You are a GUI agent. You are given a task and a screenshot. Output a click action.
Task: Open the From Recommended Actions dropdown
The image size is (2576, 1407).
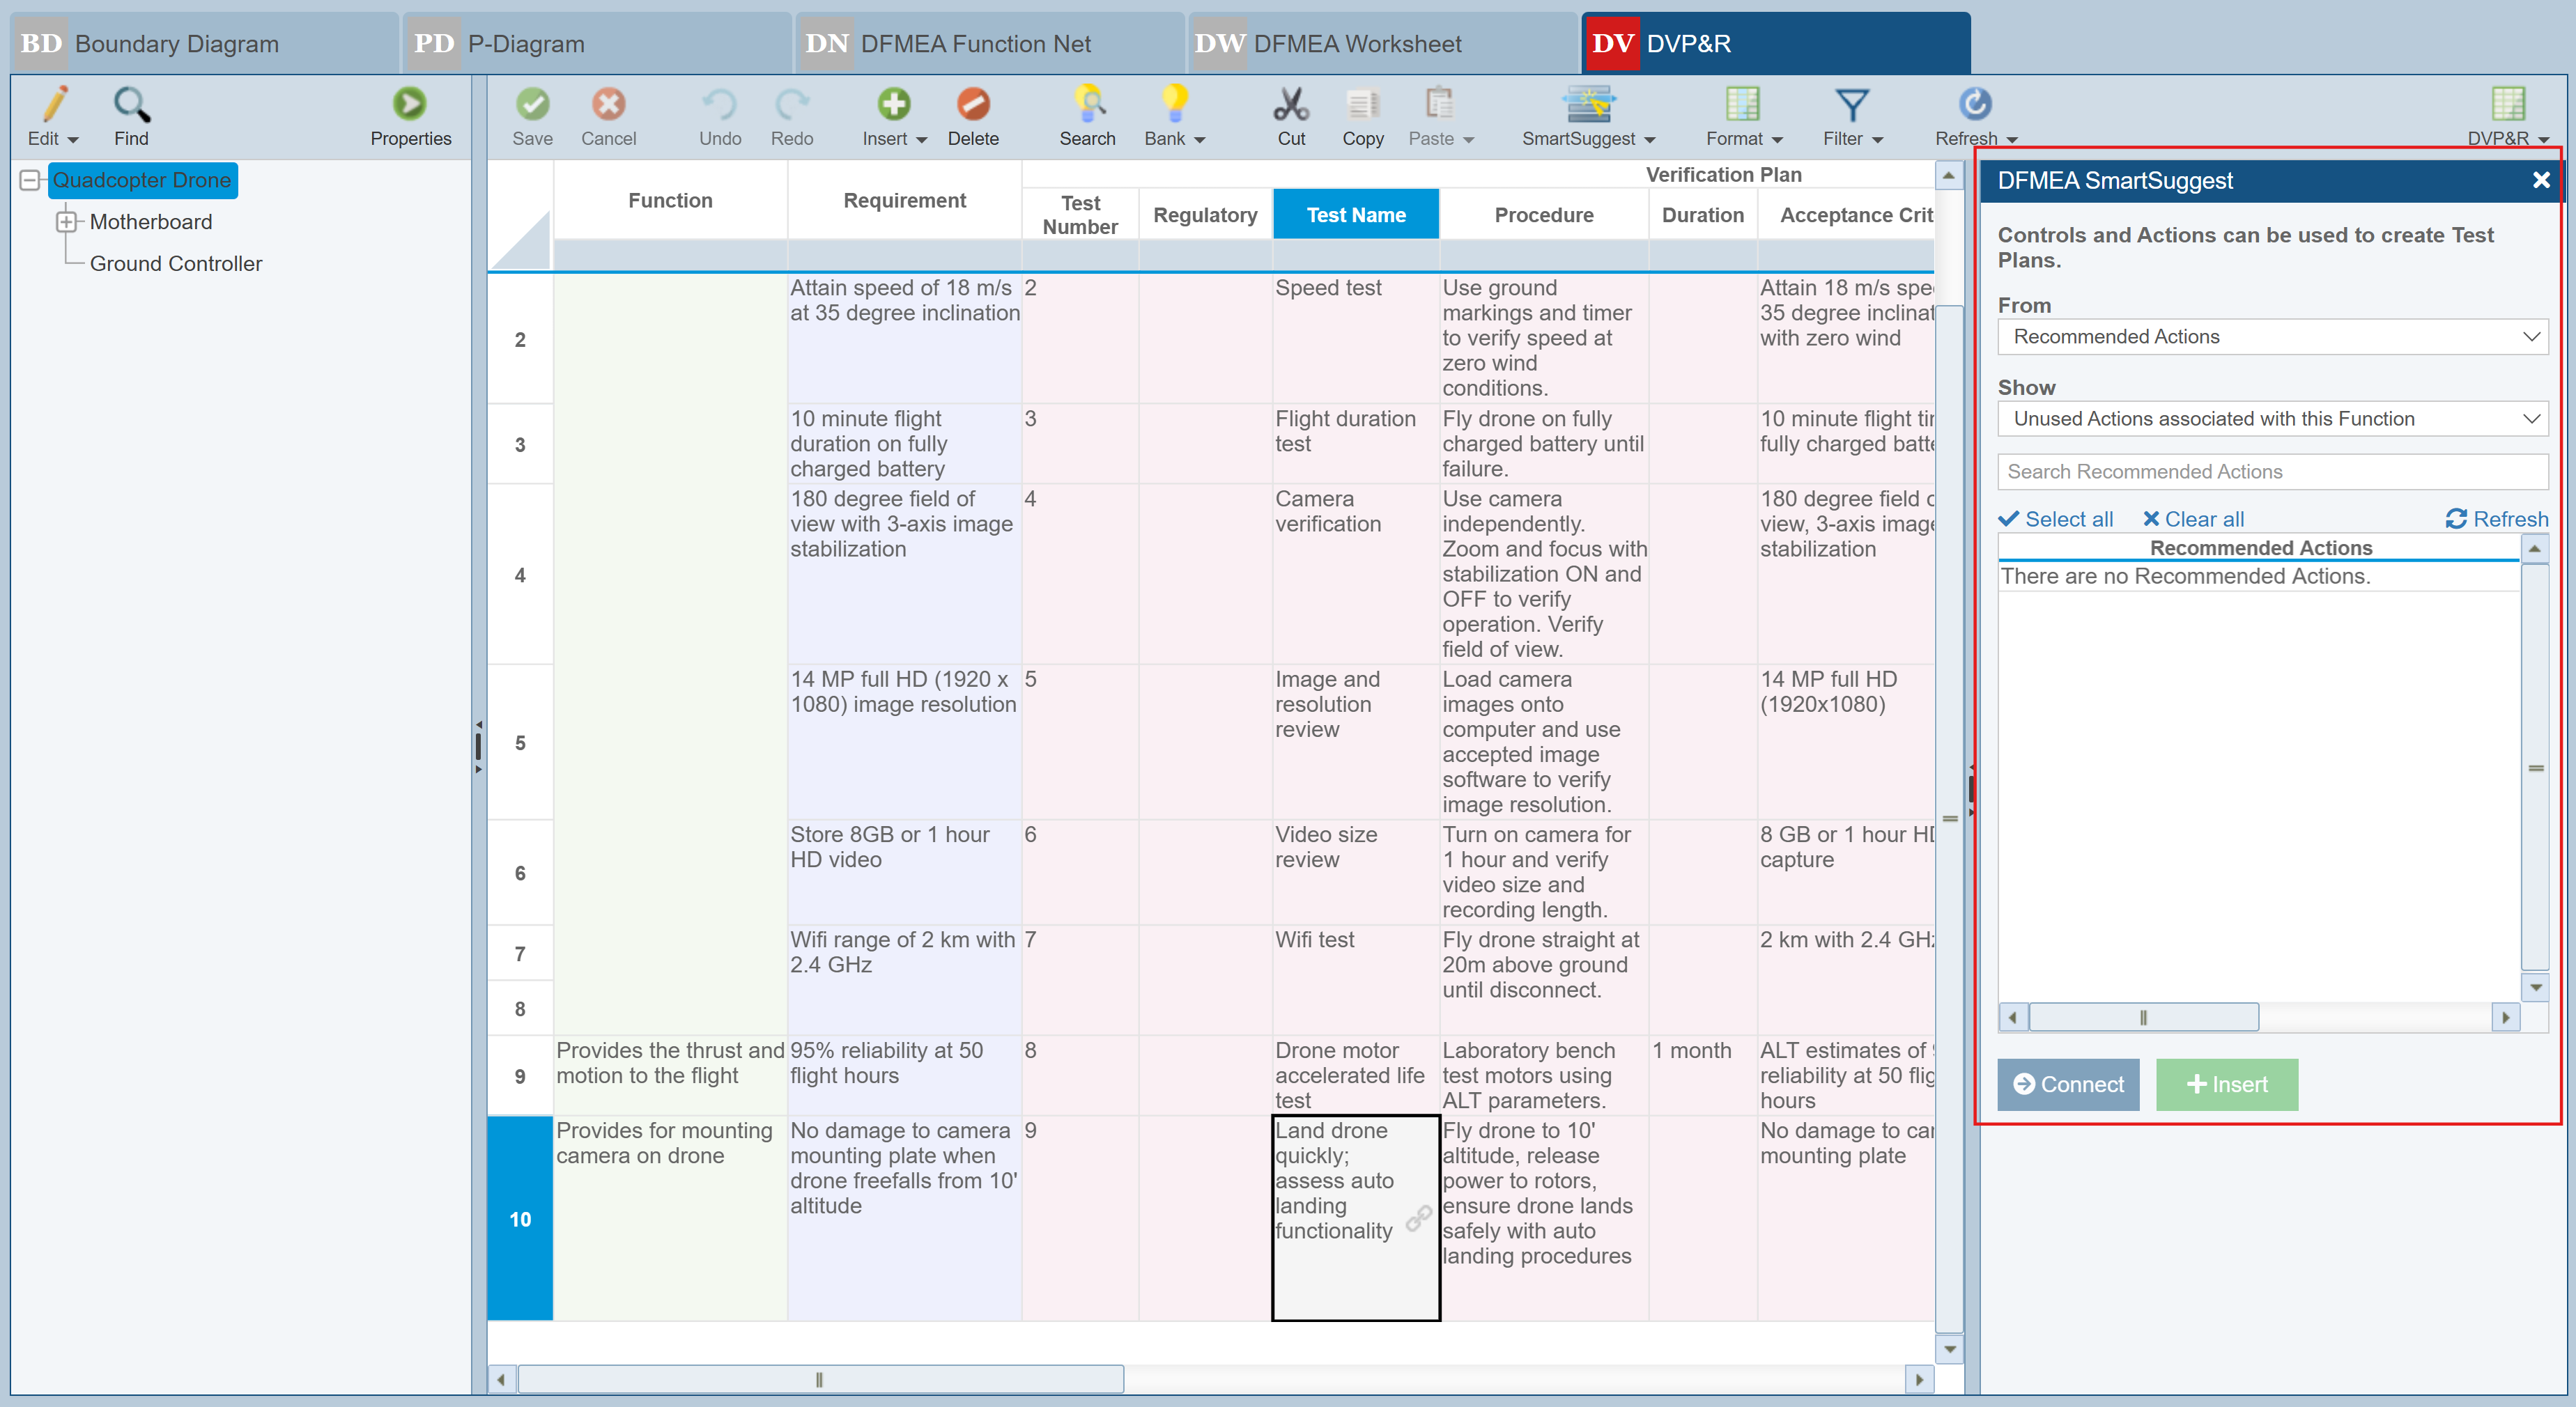pyautogui.click(x=2271, y=337)
